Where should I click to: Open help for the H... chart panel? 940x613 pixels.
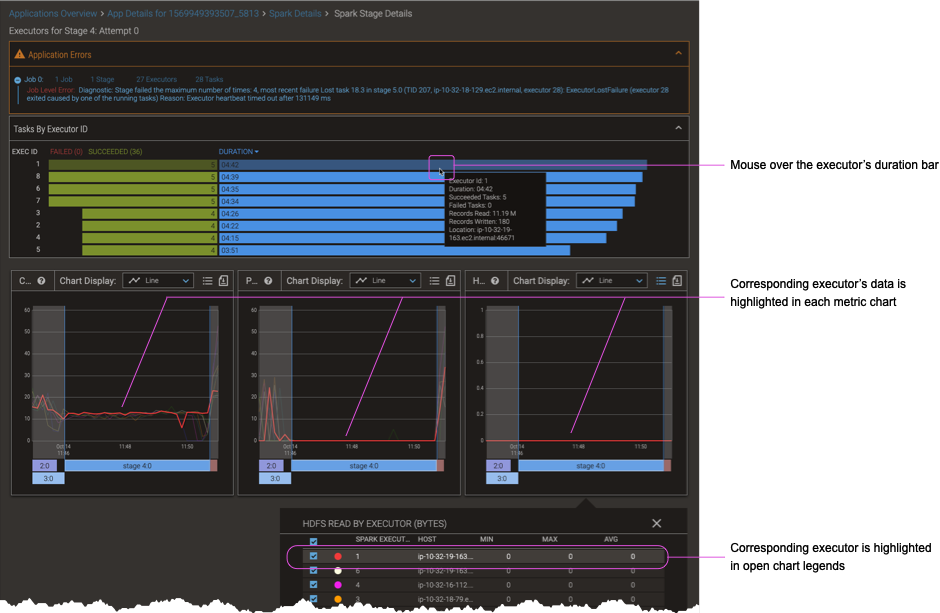(494, 281)
